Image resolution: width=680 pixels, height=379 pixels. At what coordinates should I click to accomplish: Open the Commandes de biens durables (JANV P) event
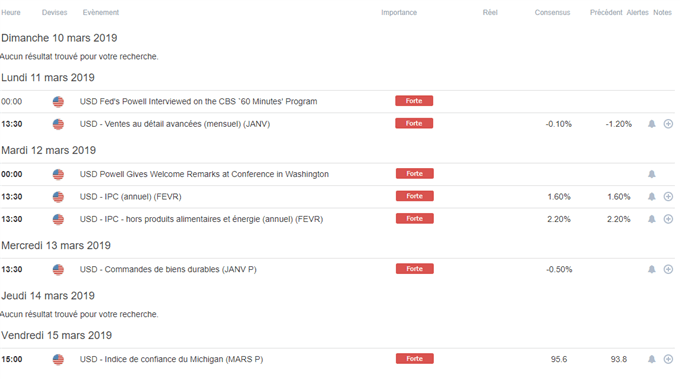point(168,270)
